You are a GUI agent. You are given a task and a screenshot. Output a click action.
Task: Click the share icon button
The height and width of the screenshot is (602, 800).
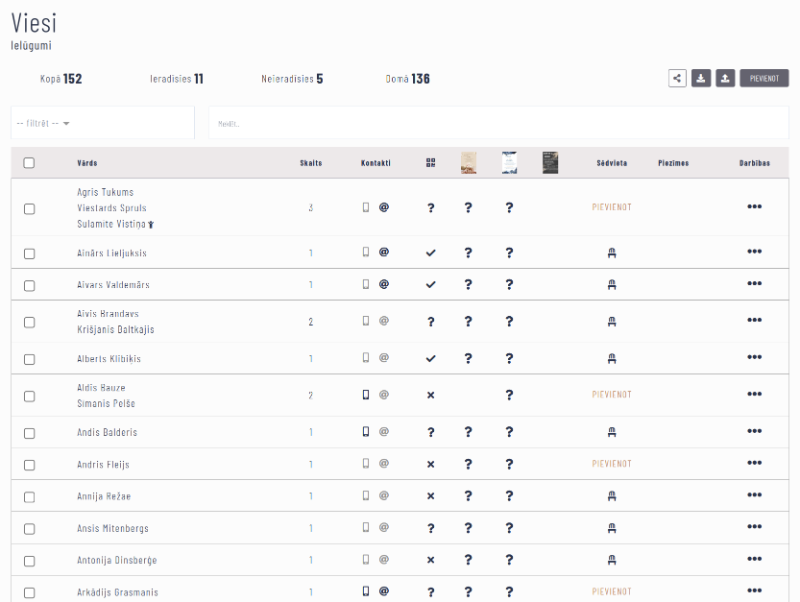[678, 79]
